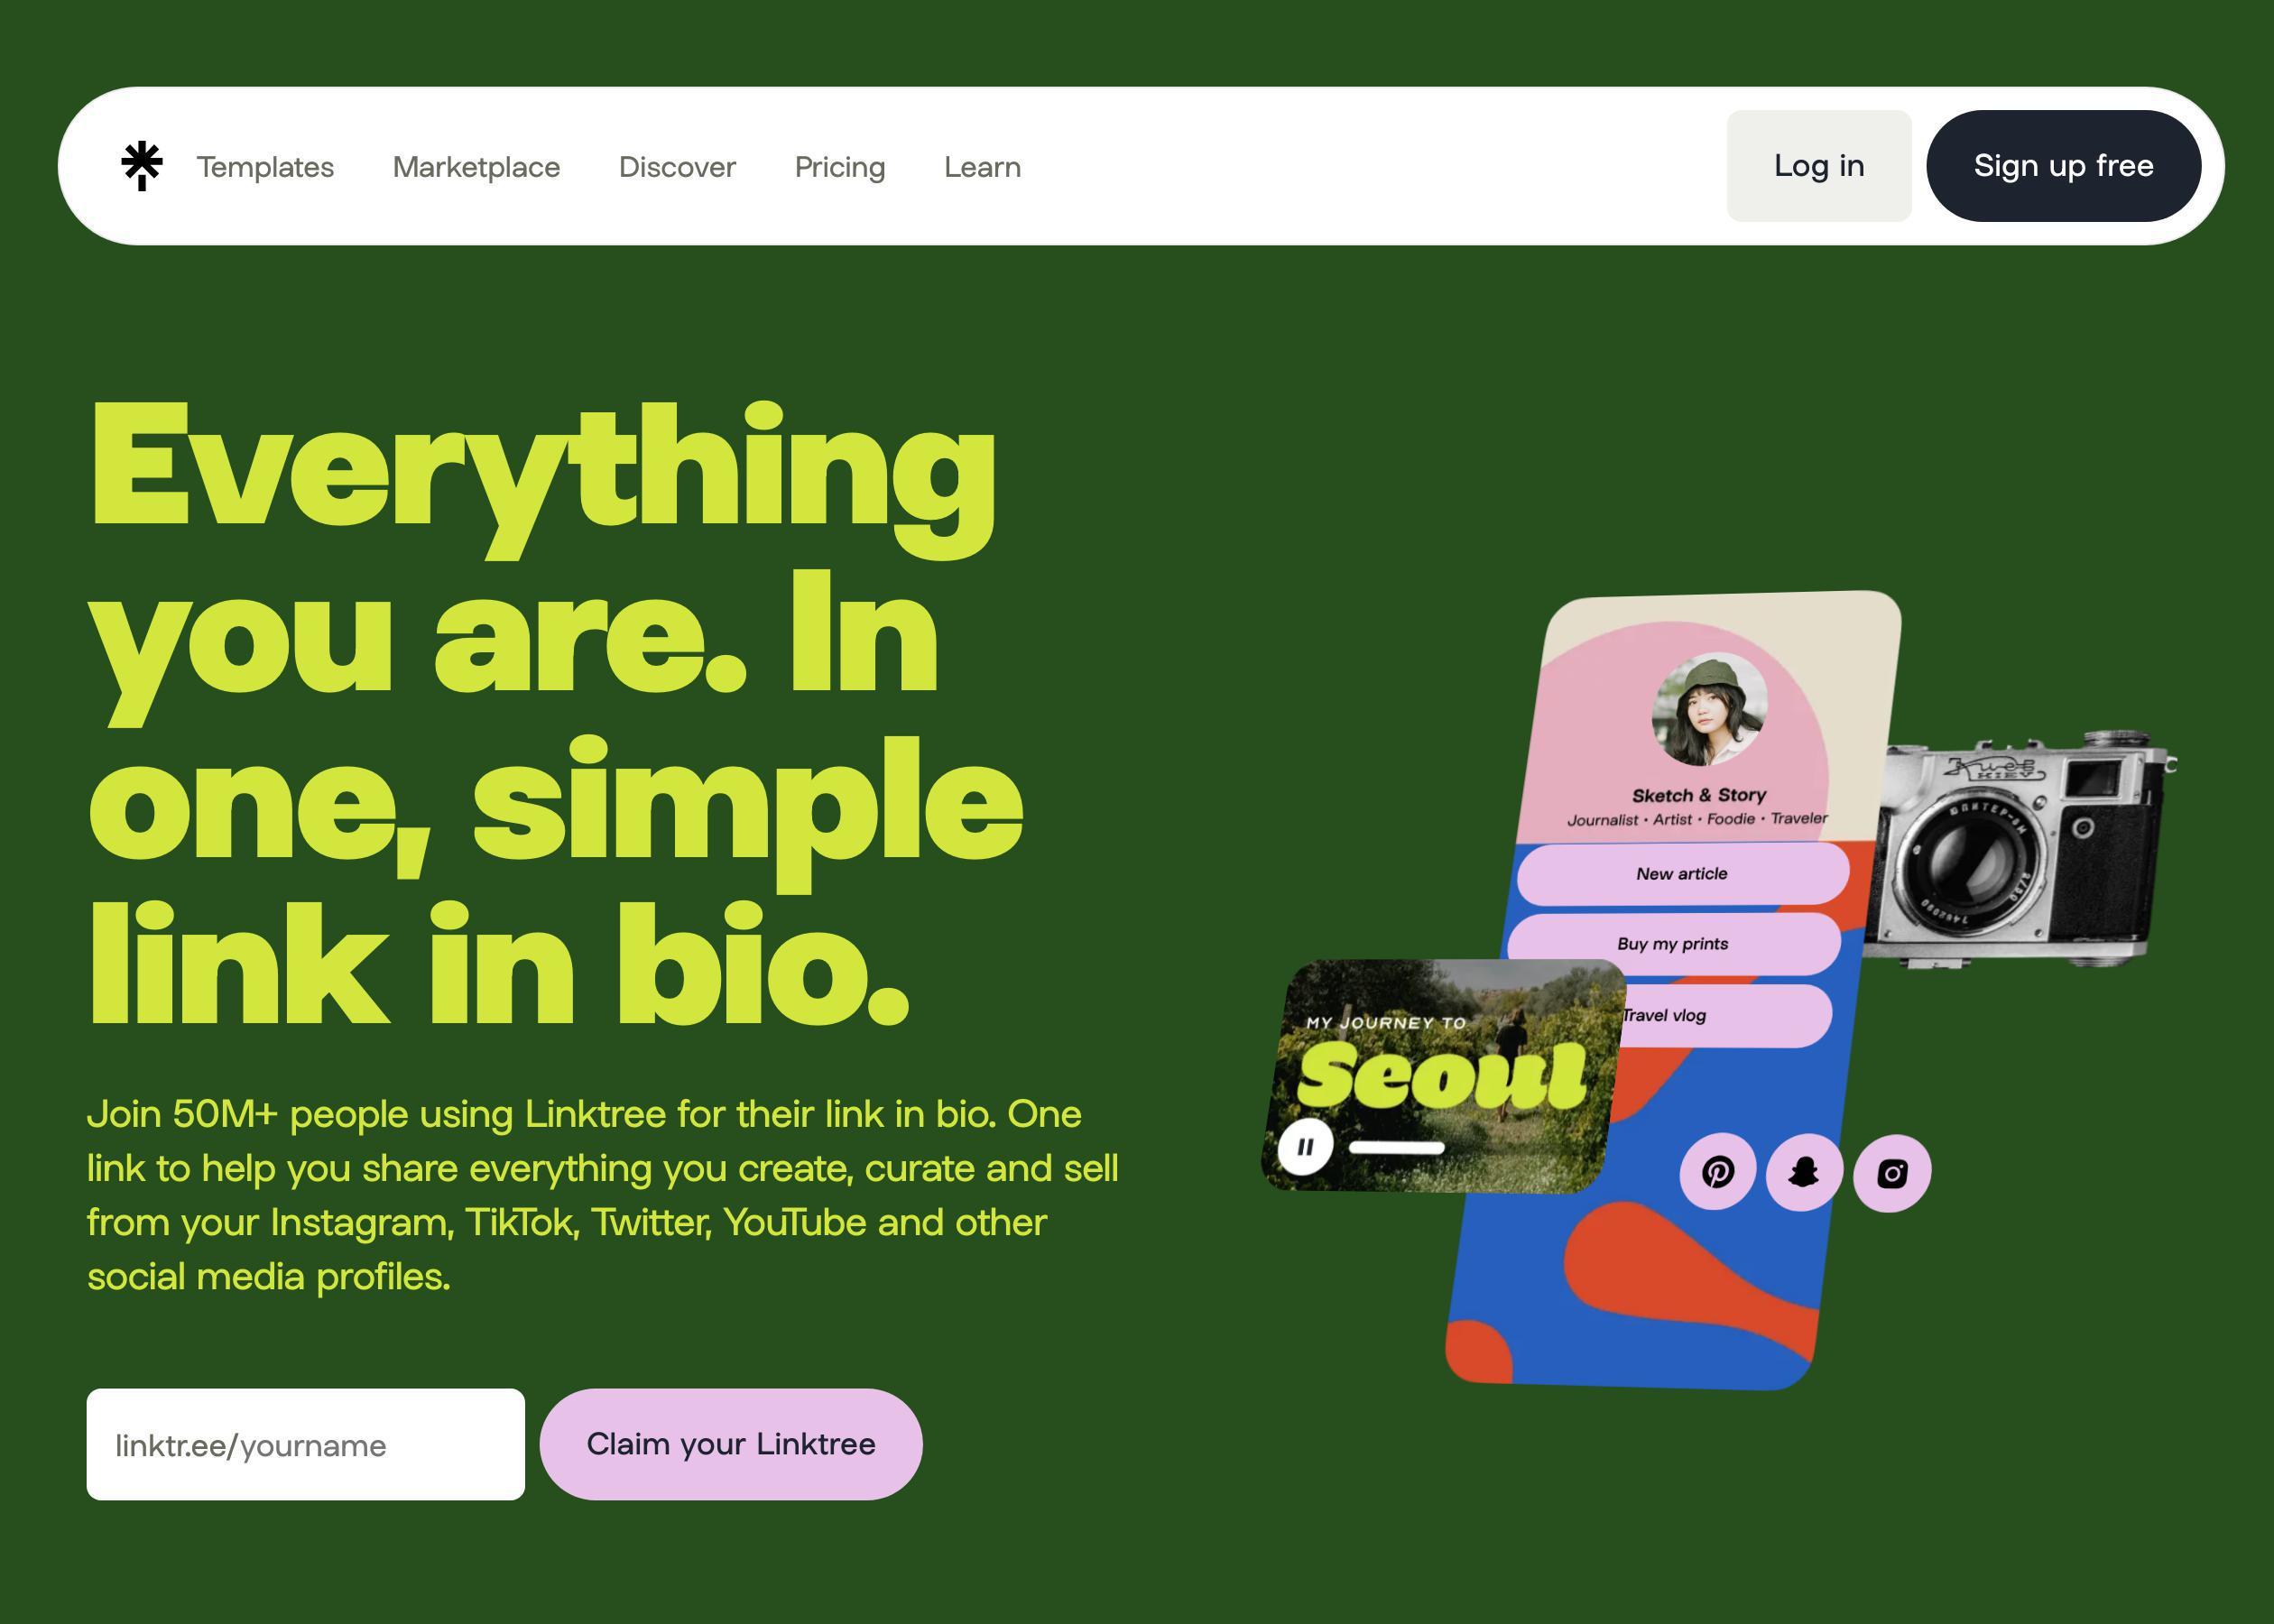Click the Learn navigation link
Viewport: 2274px width, 1624px height.
[981, 165]
